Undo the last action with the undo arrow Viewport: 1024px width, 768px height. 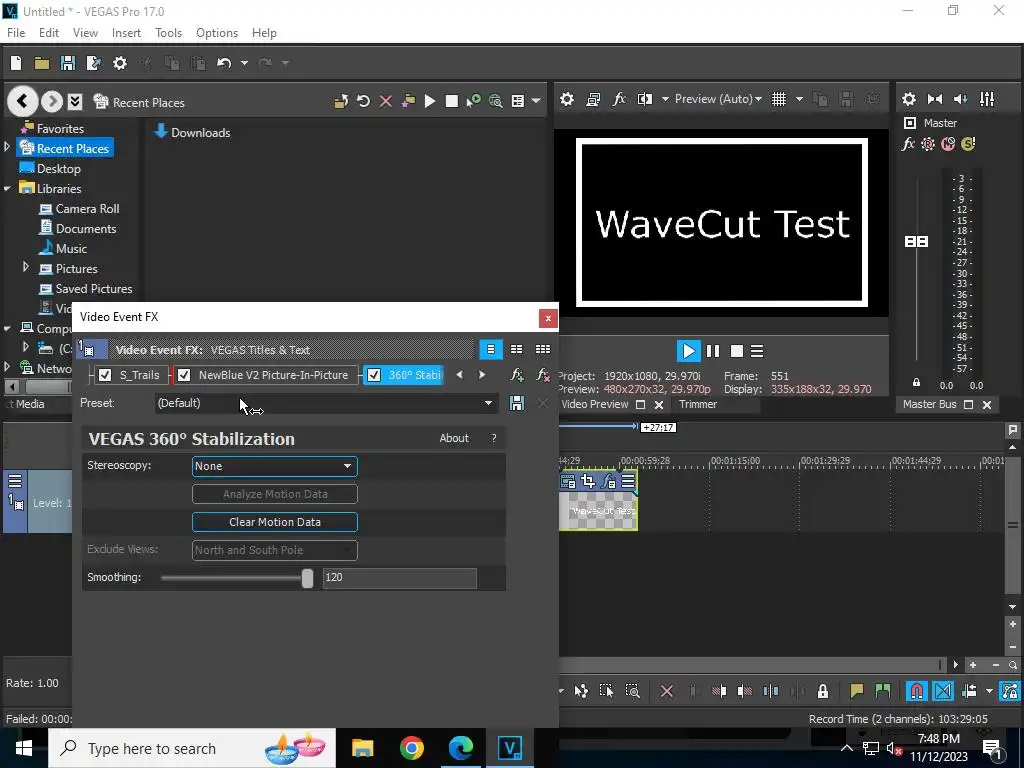(x=224, y=63)
